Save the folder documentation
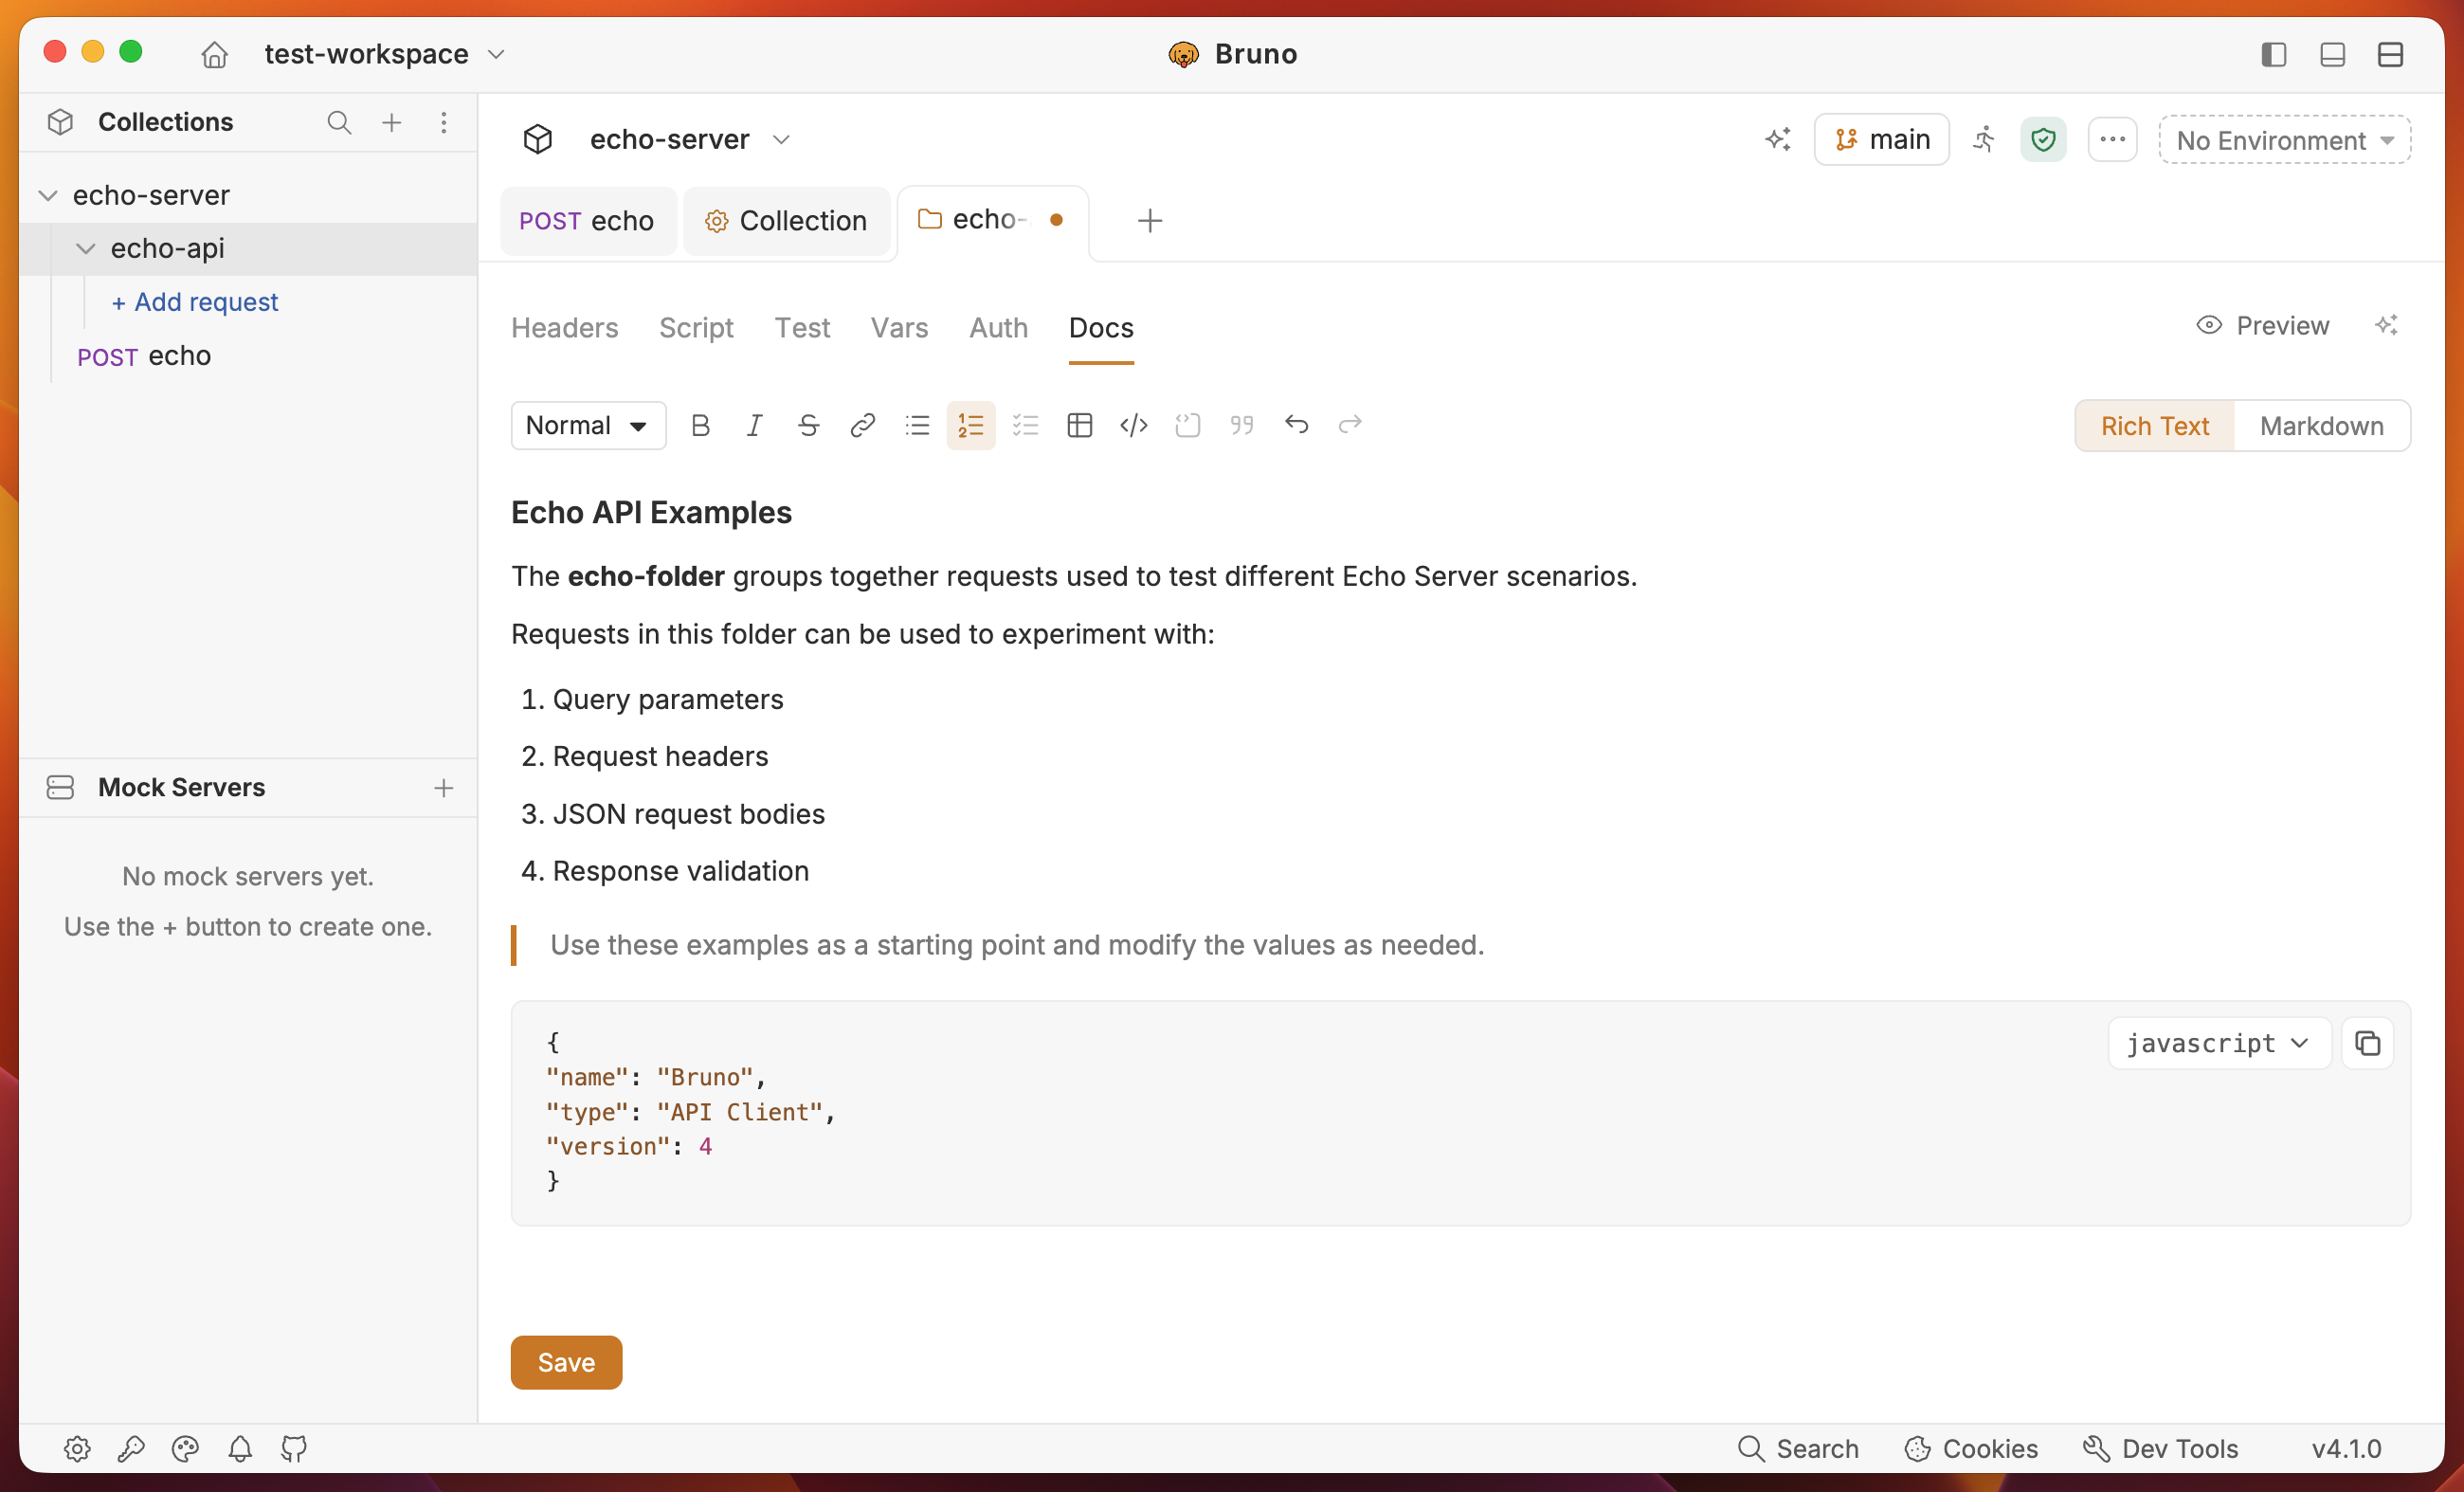This screenshot has width=2464, height=1492. tap(566, 1362)
